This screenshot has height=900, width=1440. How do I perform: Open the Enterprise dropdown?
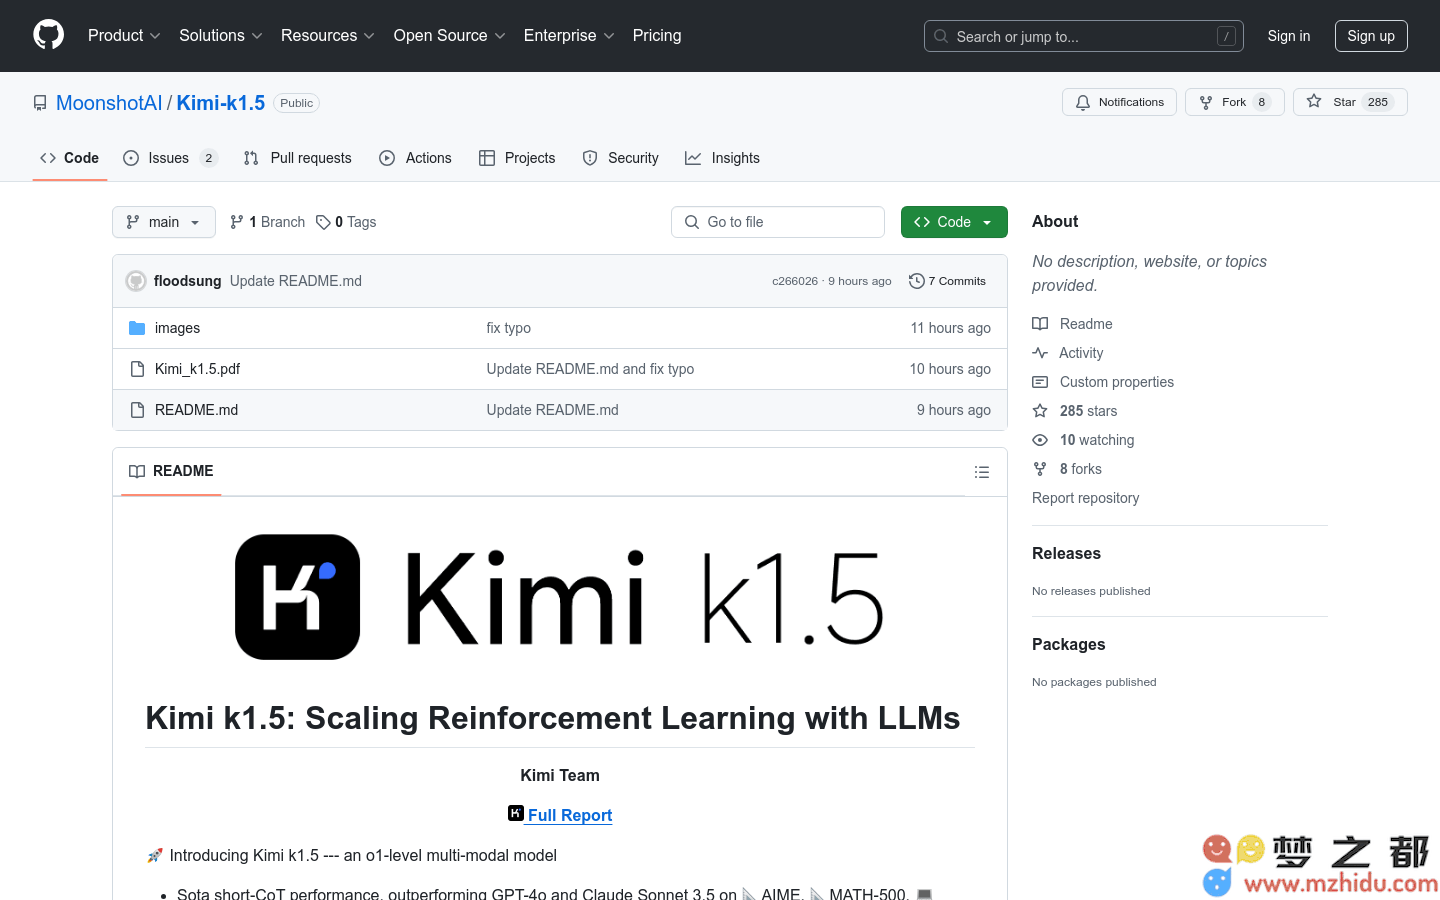tap(569, 35)
